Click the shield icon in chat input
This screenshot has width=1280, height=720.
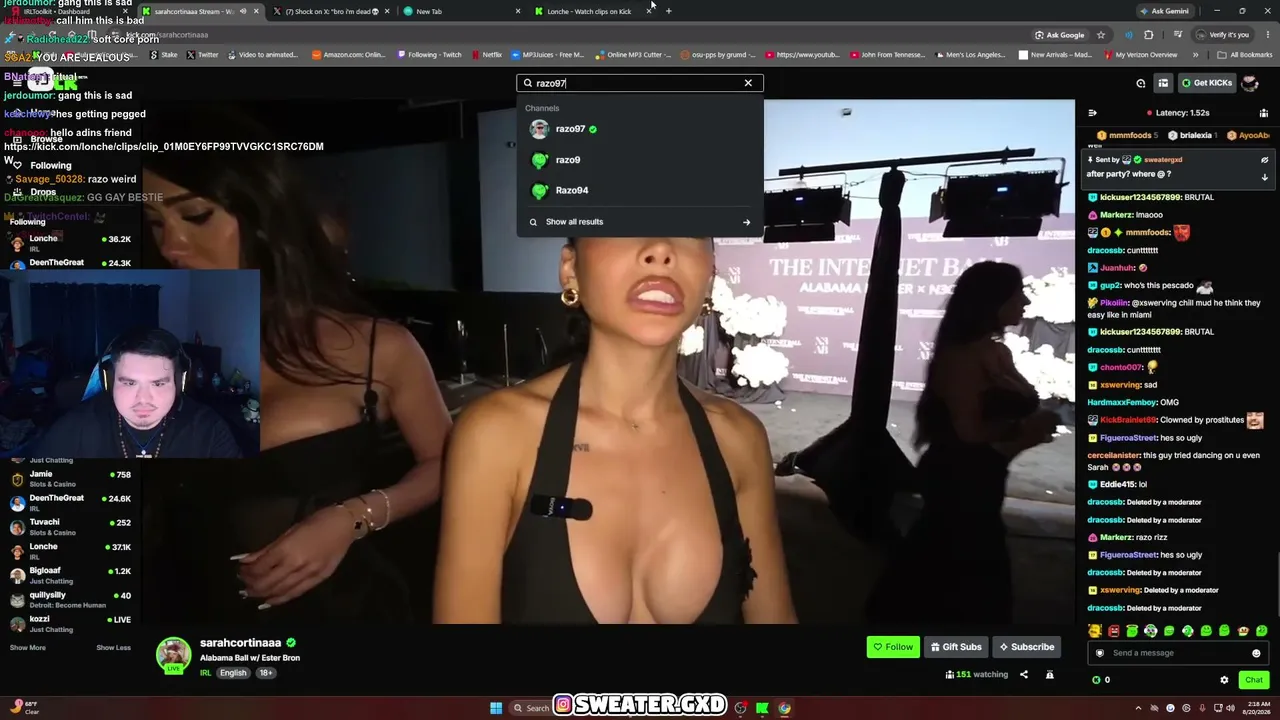1099,653
